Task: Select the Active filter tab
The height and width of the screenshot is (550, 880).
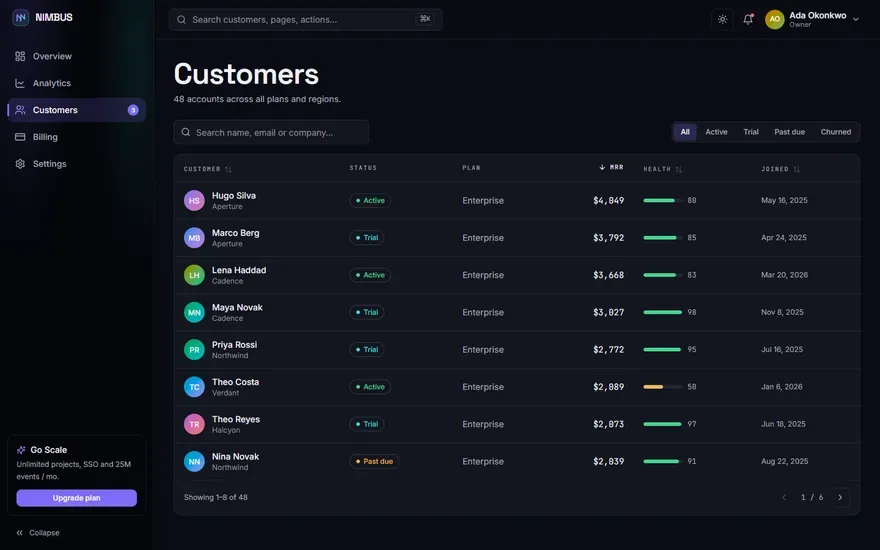Action: 716,132
